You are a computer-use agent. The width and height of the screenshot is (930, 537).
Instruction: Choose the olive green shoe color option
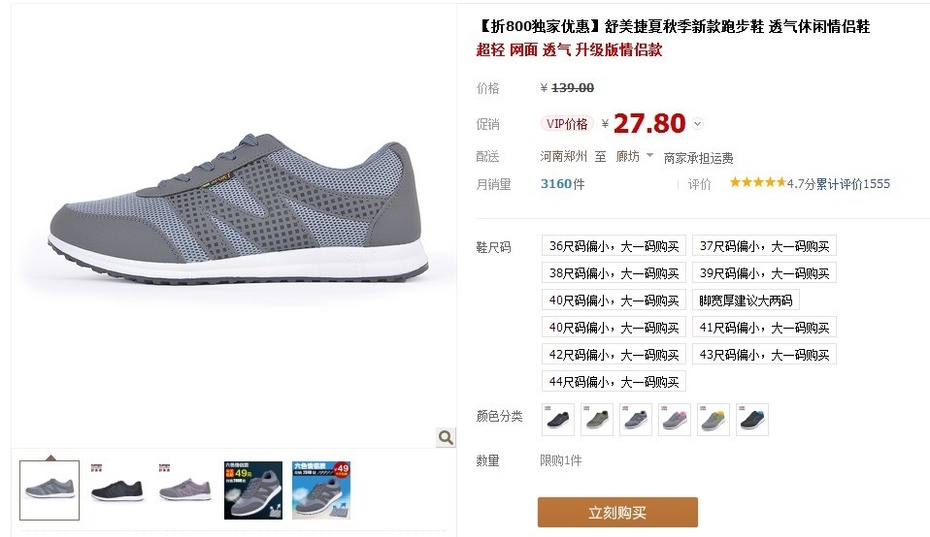click(597, 420)
